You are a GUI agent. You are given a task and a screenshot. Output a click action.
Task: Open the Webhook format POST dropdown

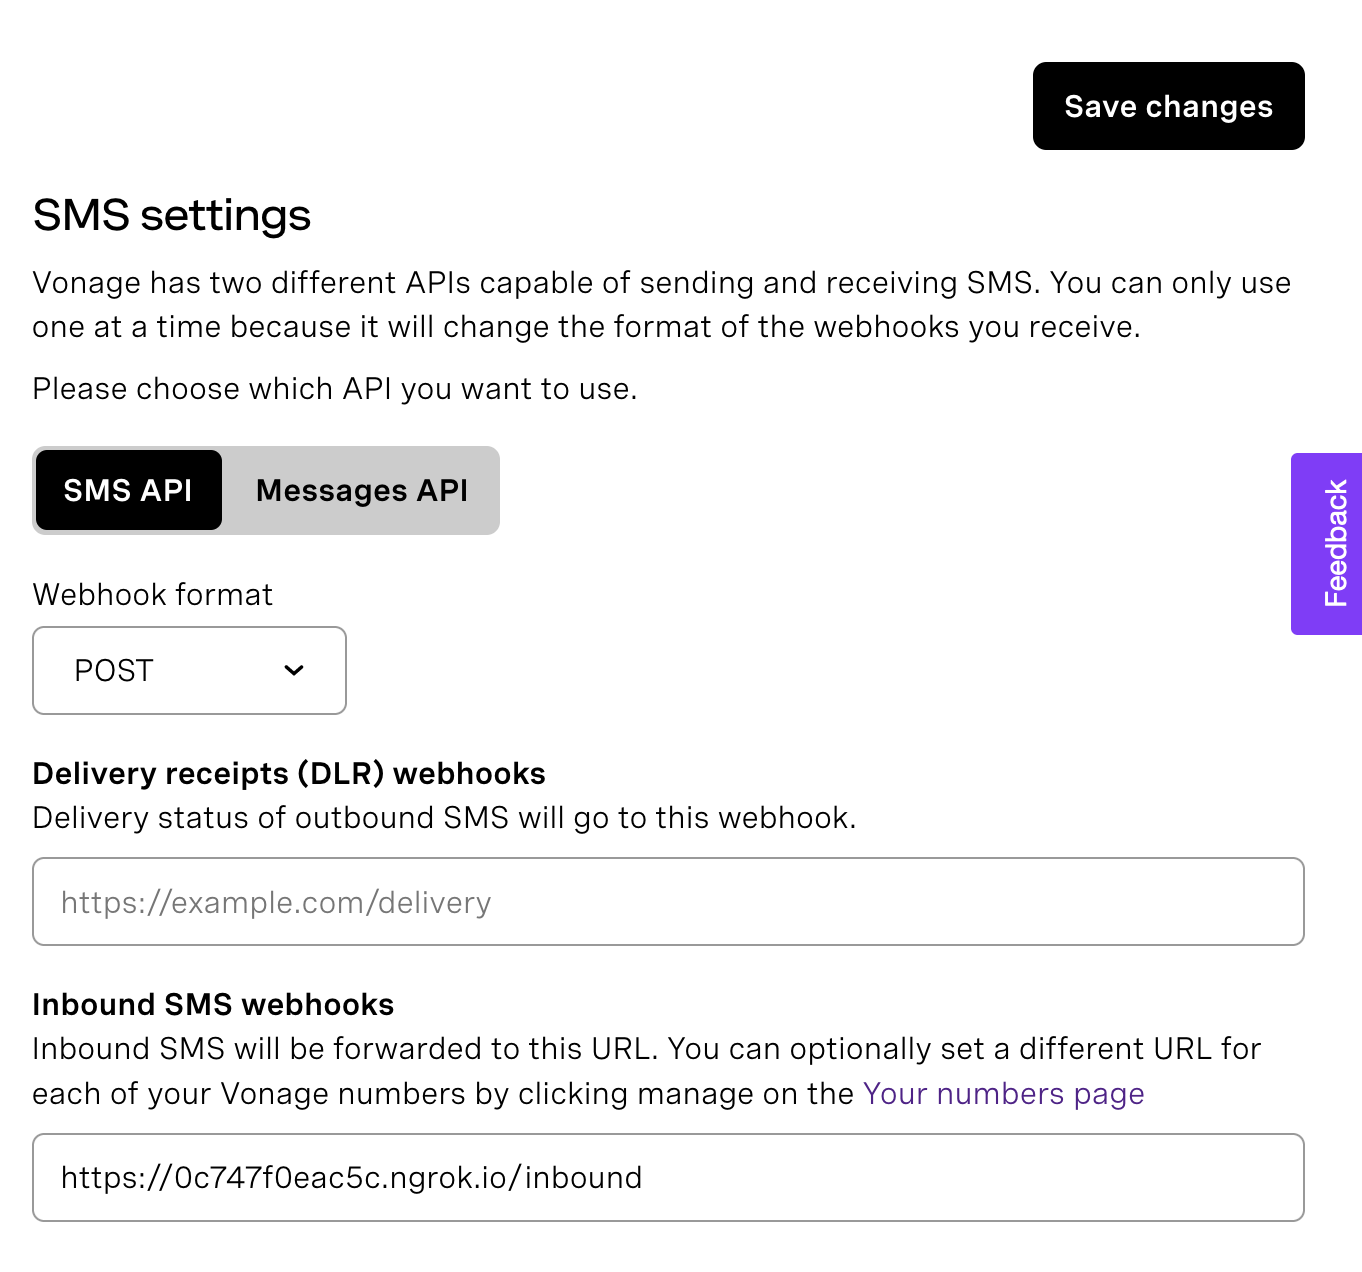pyautogui.click(x=190, y=670)
